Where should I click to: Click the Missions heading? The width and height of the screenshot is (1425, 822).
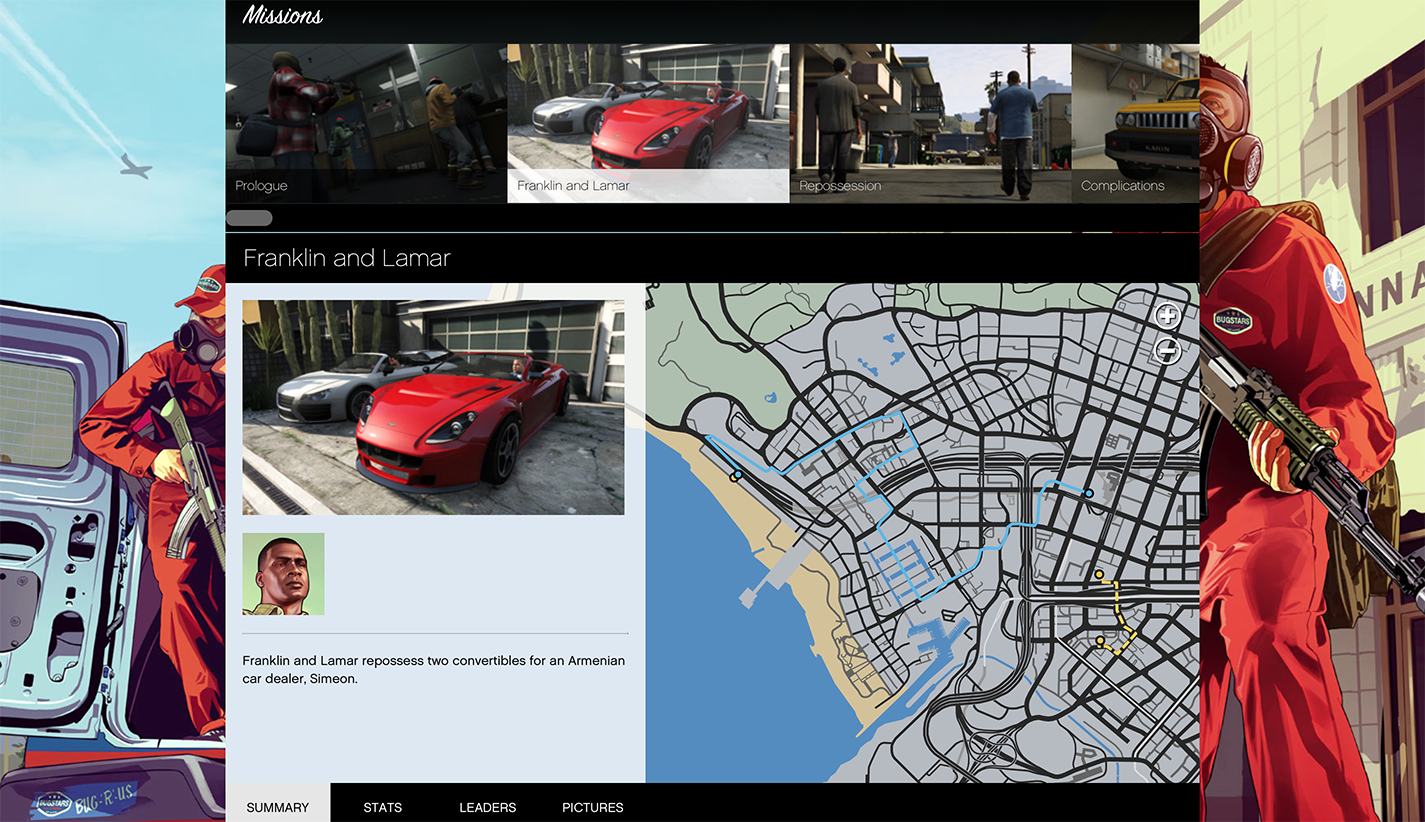point(283,15)
